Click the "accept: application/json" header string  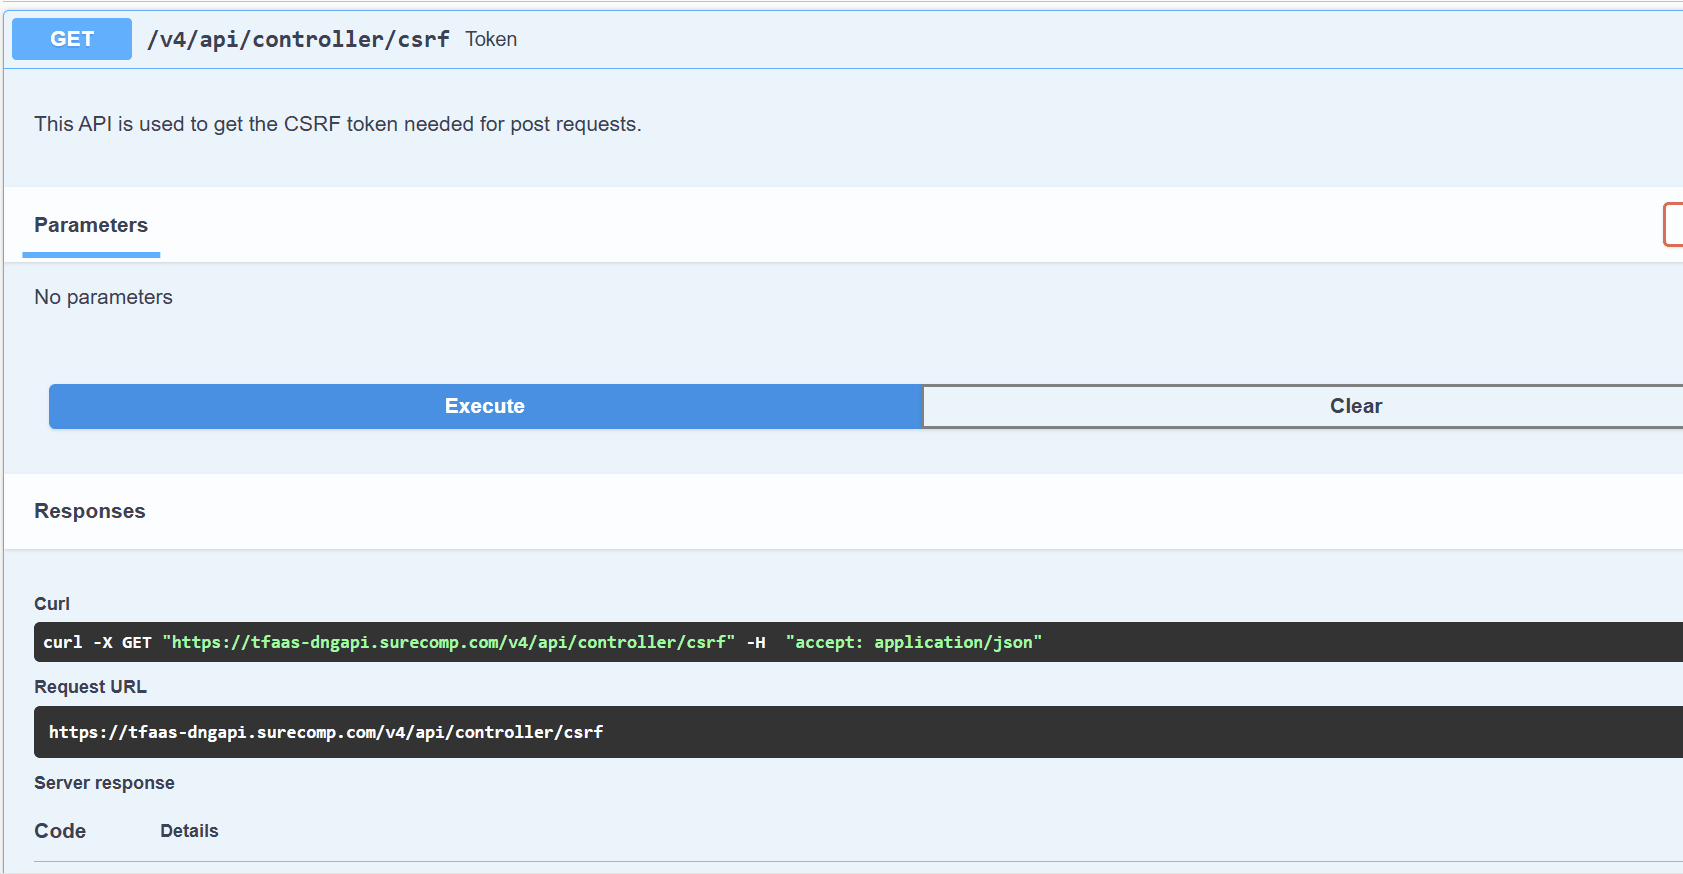tap(914, 642)
